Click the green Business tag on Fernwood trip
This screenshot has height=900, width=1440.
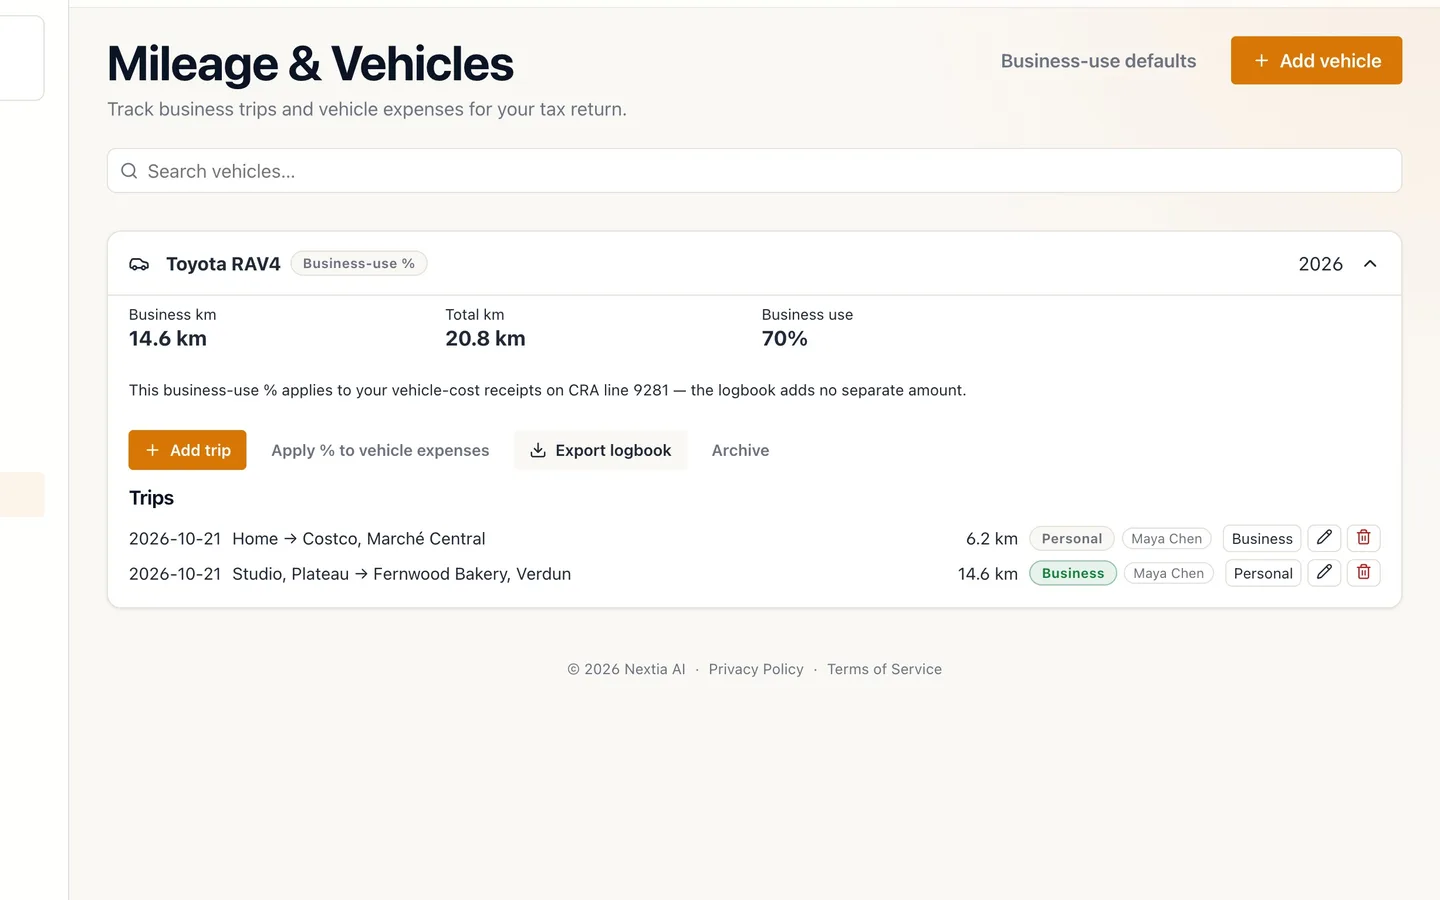(1073, 573)
